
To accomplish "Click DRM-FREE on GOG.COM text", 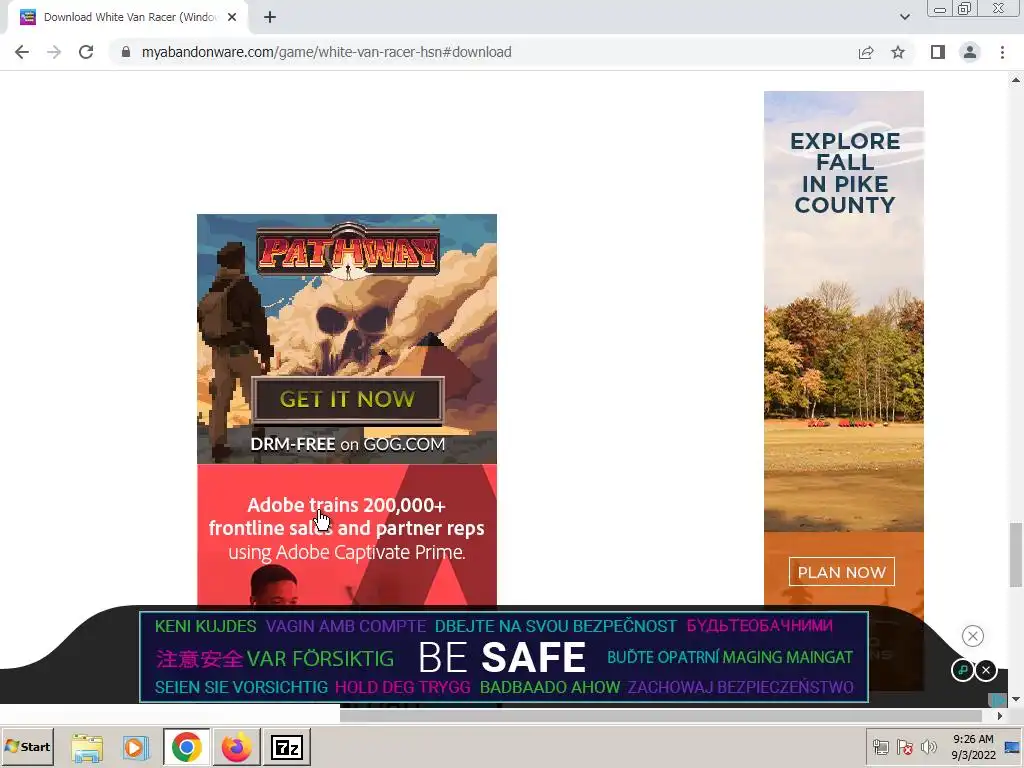I will [347, 444].
